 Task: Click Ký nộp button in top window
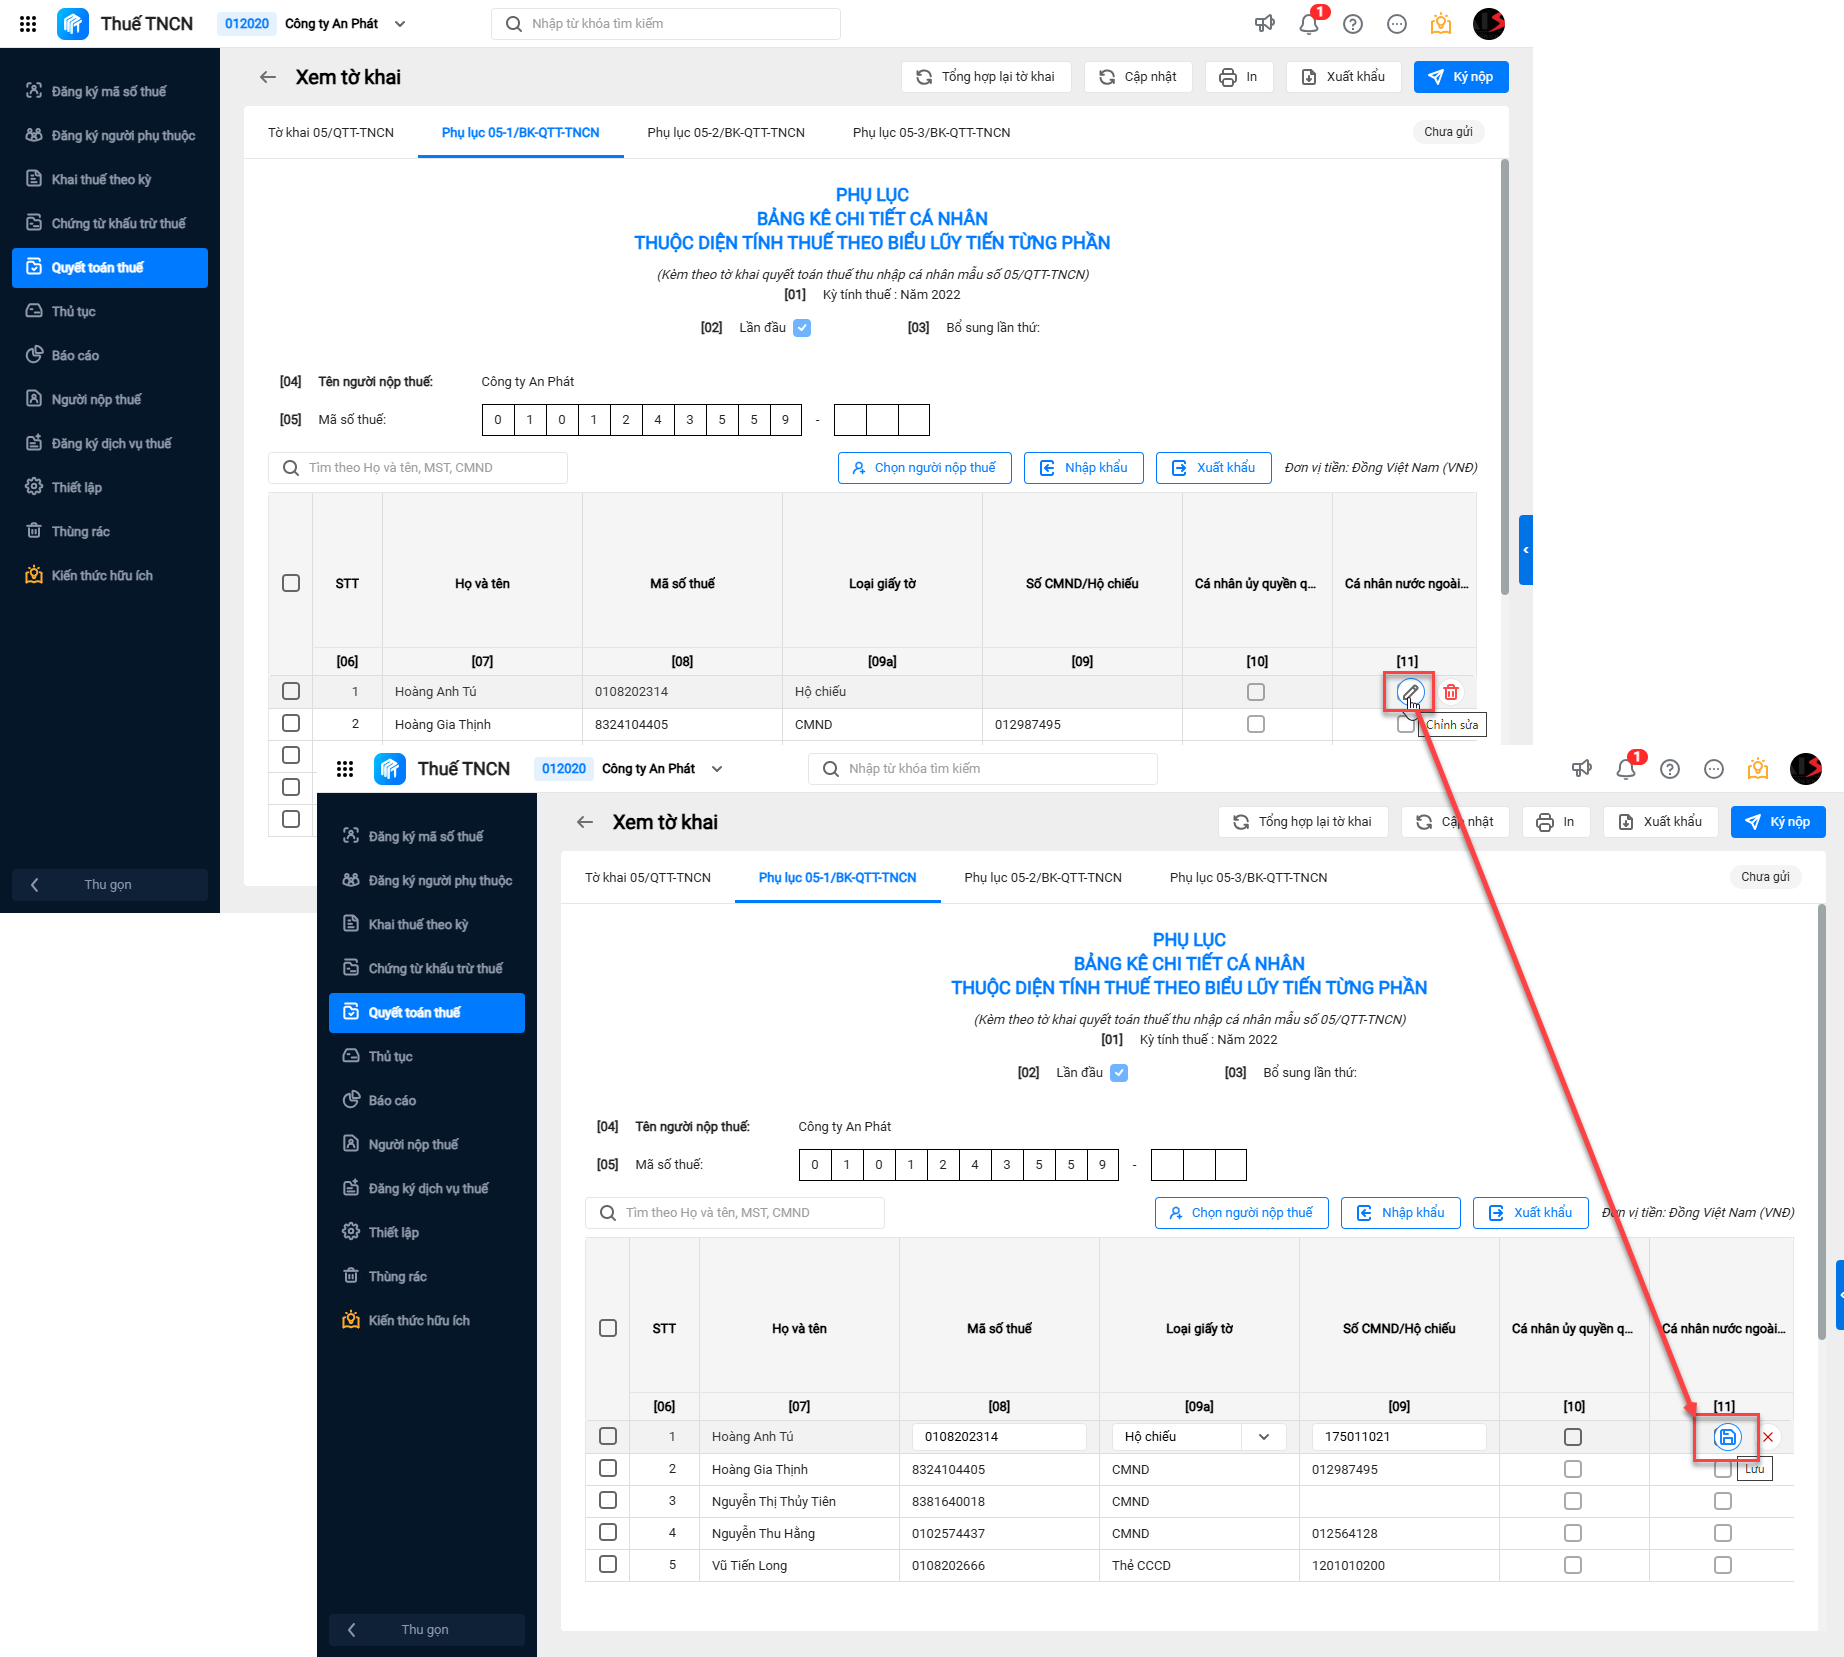[1461, 77]
